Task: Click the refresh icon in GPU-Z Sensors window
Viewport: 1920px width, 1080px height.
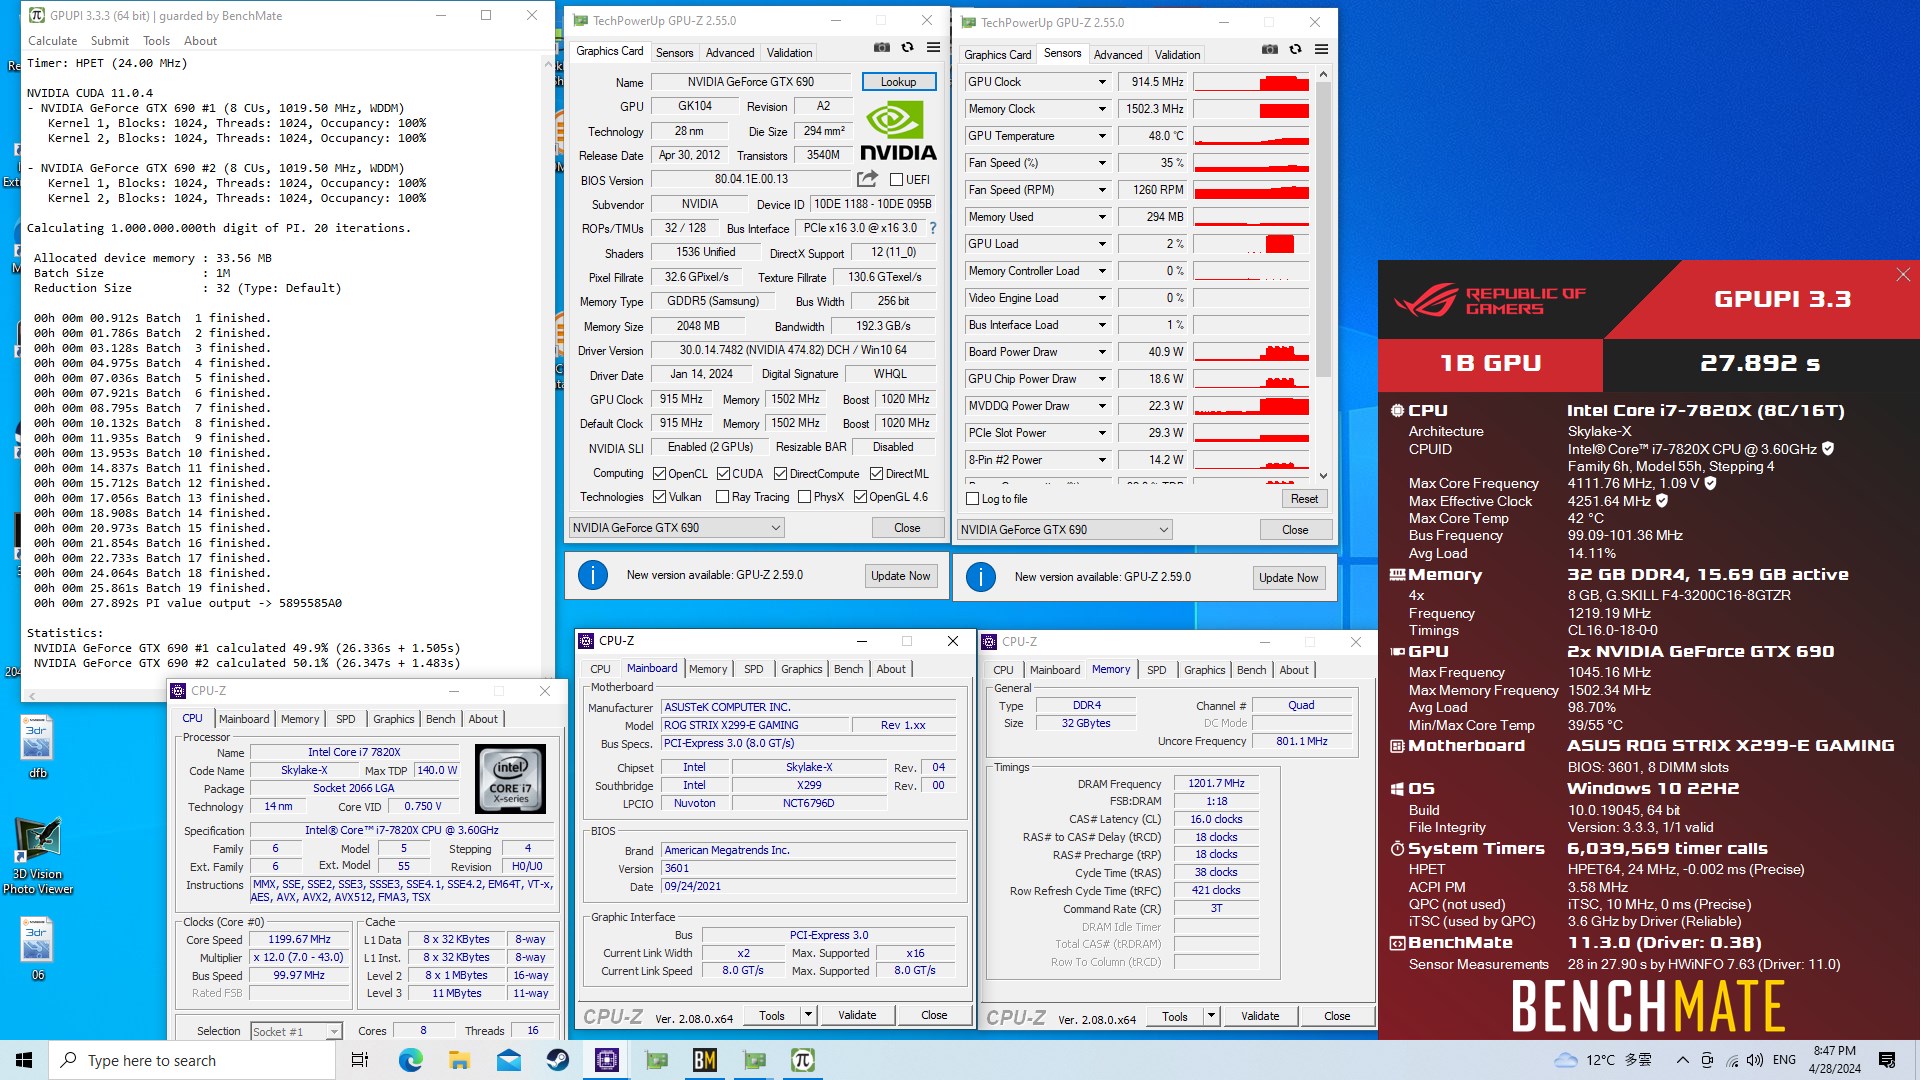Action: click(1295, 50)
